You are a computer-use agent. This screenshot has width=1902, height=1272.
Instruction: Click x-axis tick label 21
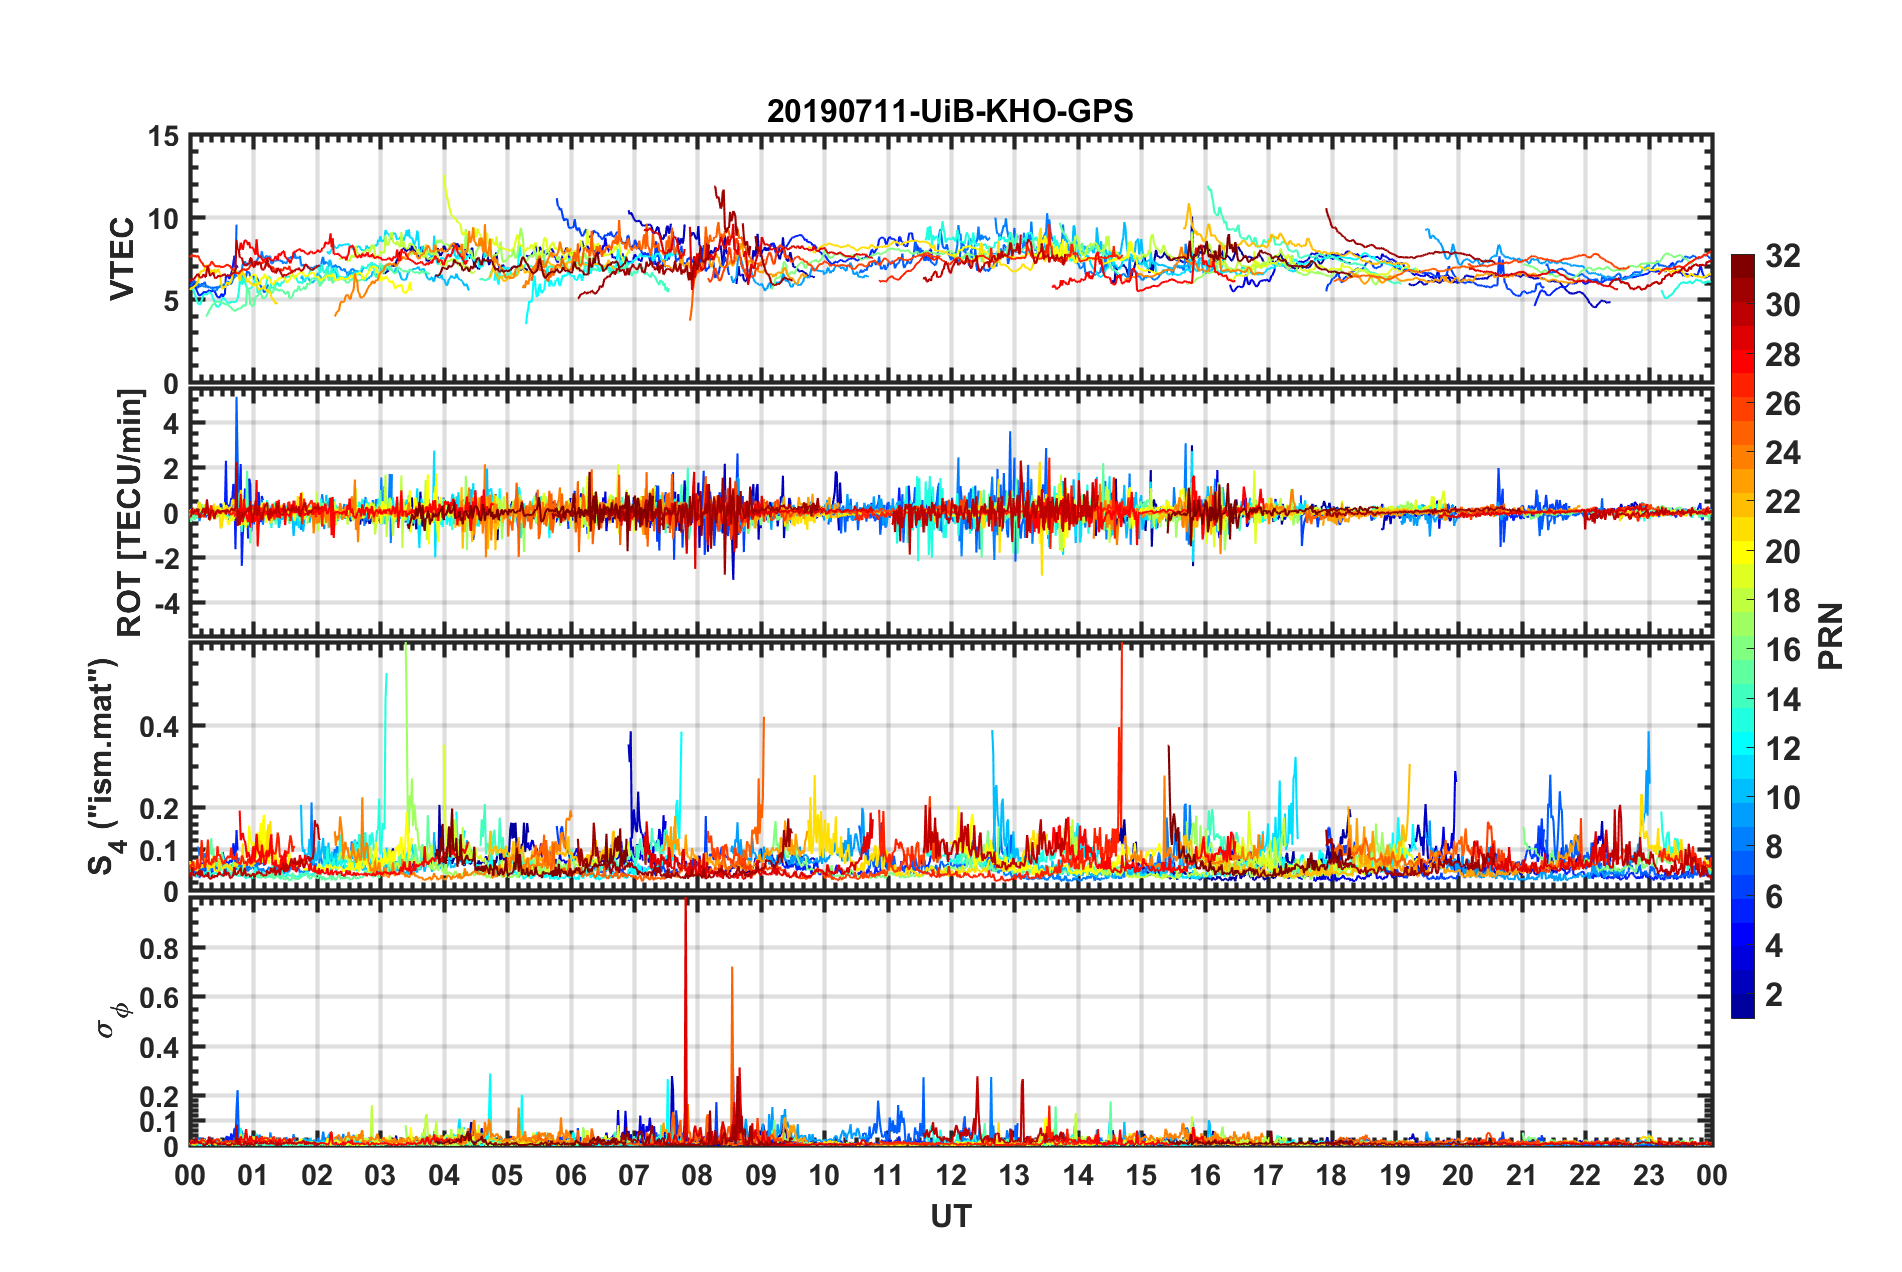click(1521, 1175)
